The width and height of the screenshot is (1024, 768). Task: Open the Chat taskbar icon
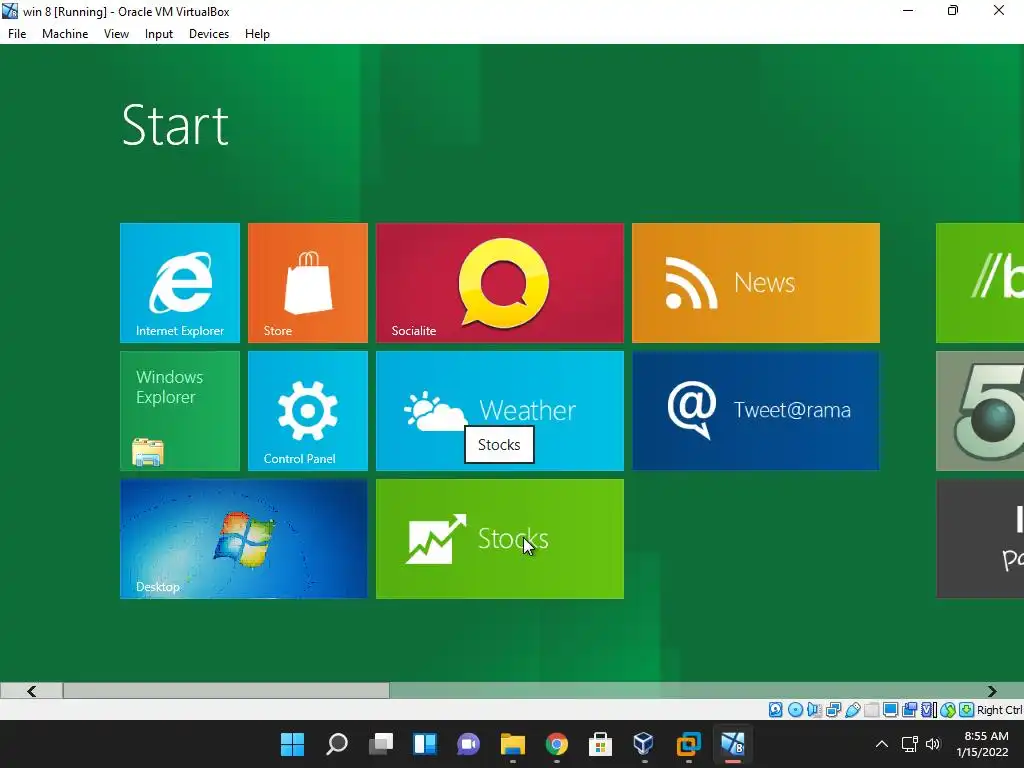coord(468,744)
